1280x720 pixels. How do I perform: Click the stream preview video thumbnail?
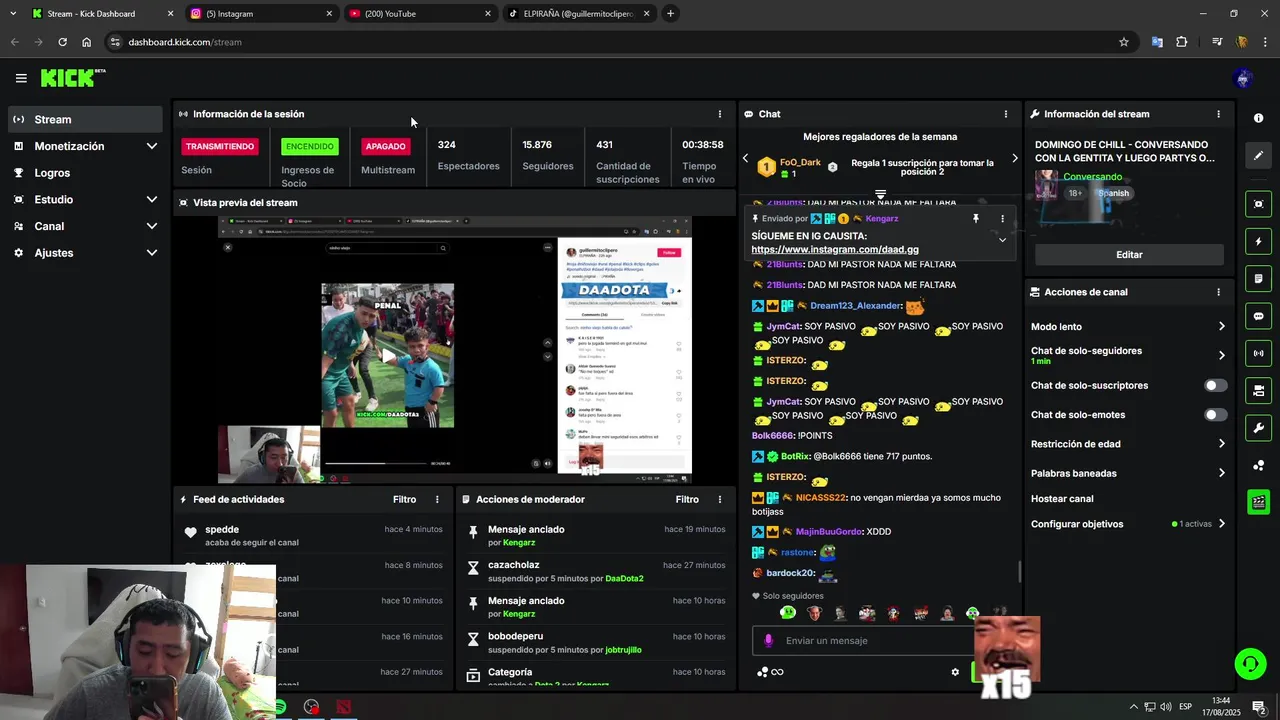click(455, 350)
